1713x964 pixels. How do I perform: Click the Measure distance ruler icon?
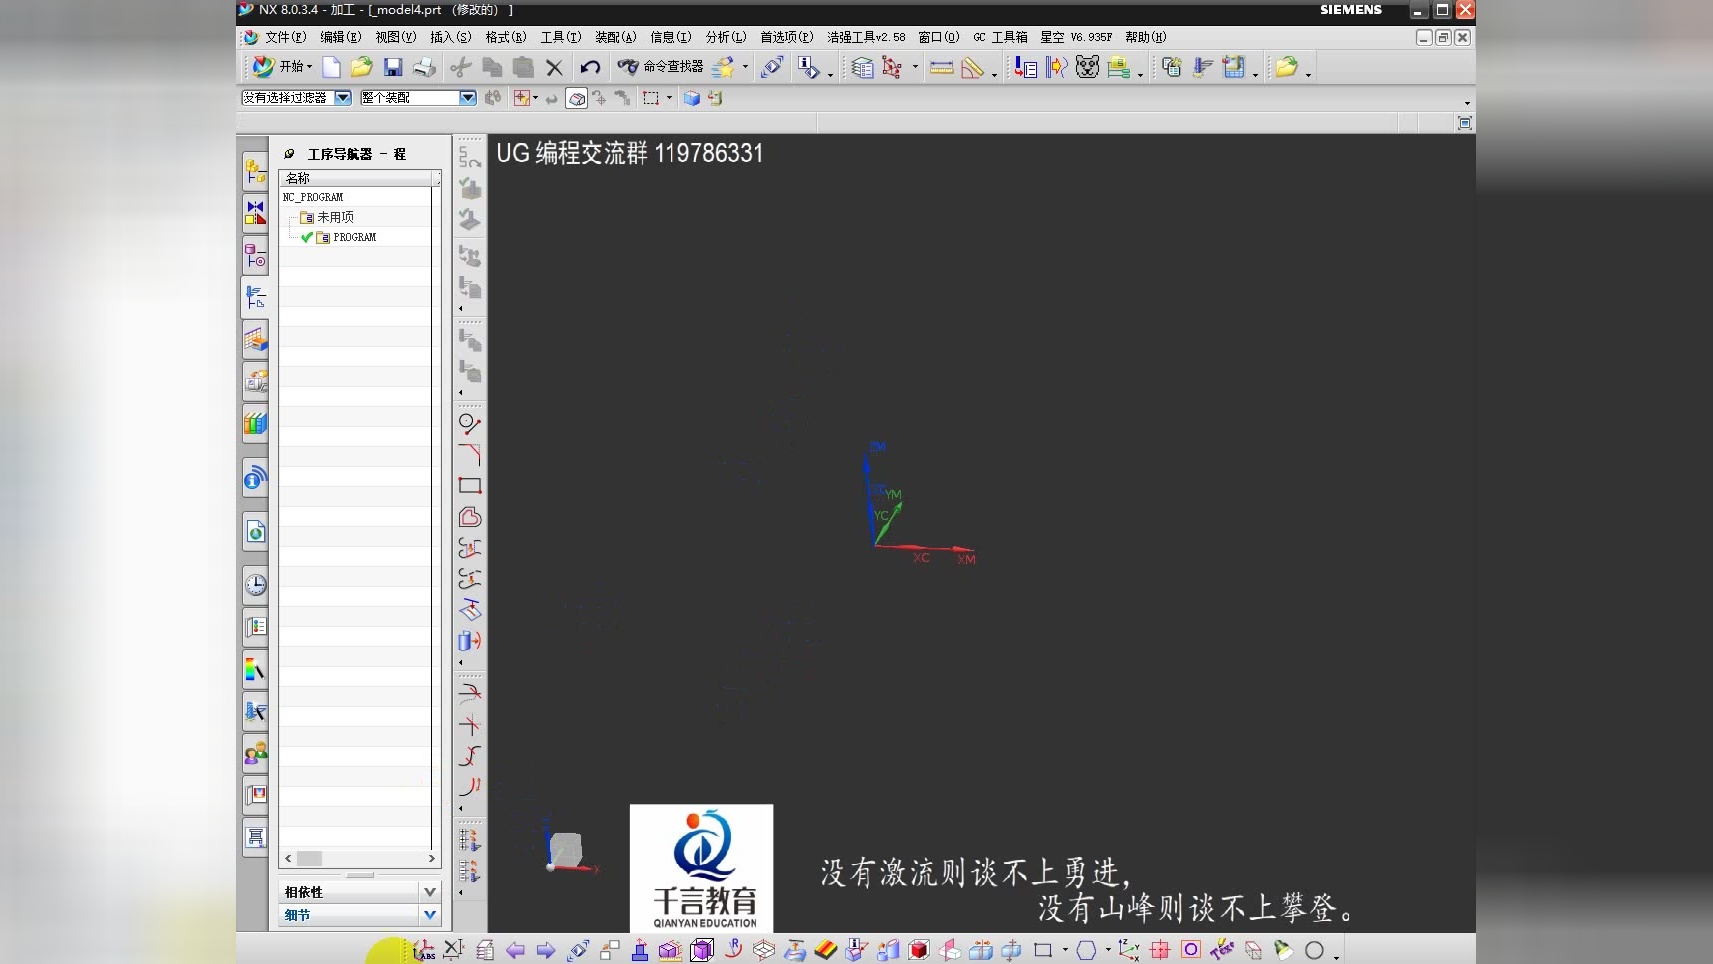pyautogui.click(x=941, y=67)
